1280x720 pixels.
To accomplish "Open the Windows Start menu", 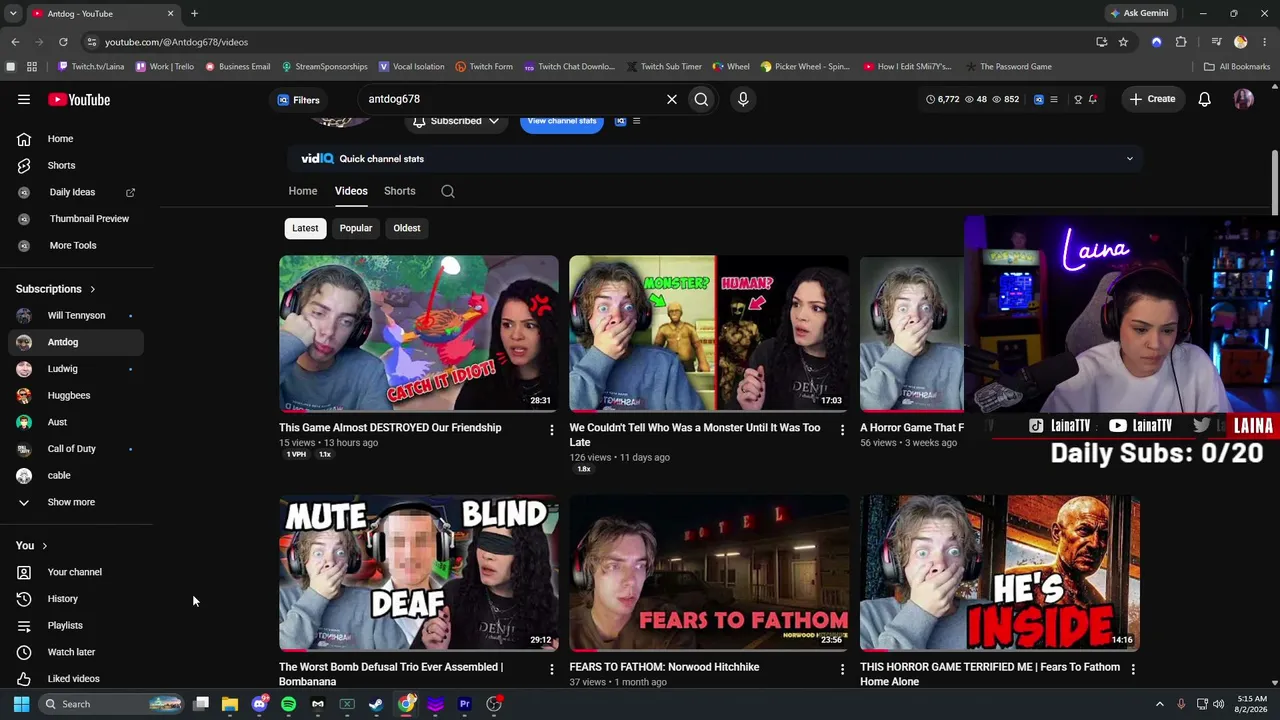I will [21, 704].
